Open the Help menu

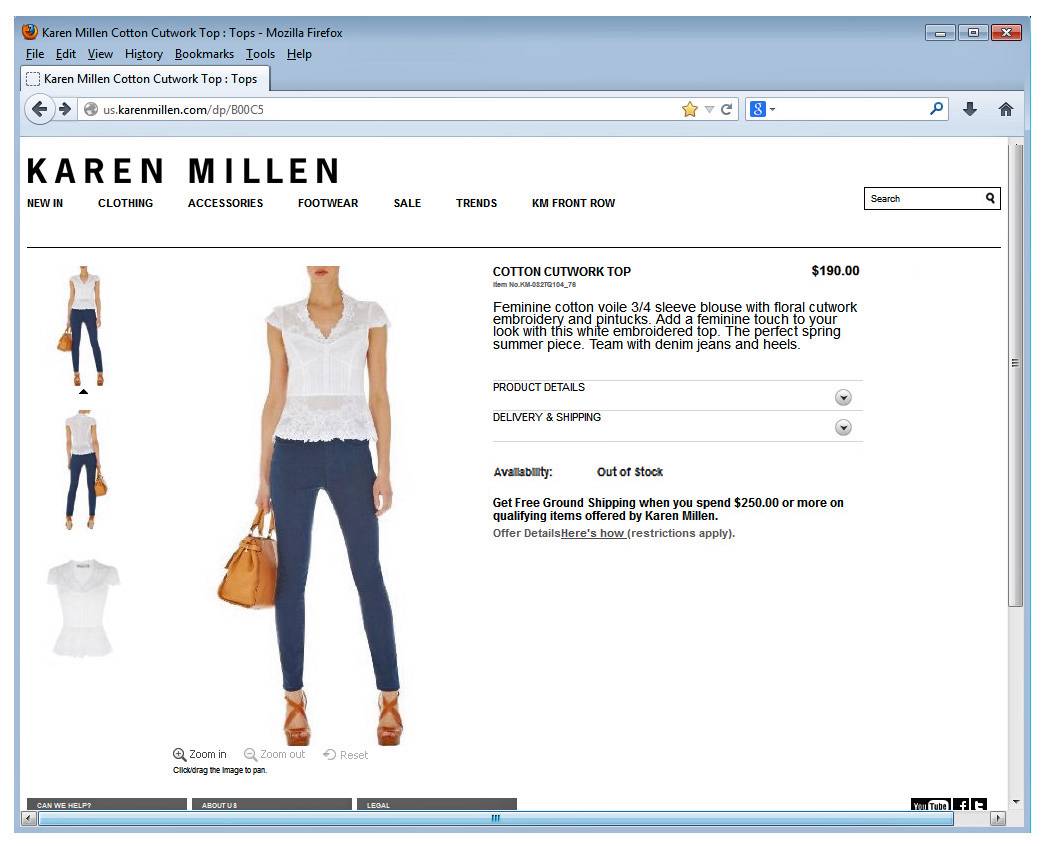pos(299,54)
